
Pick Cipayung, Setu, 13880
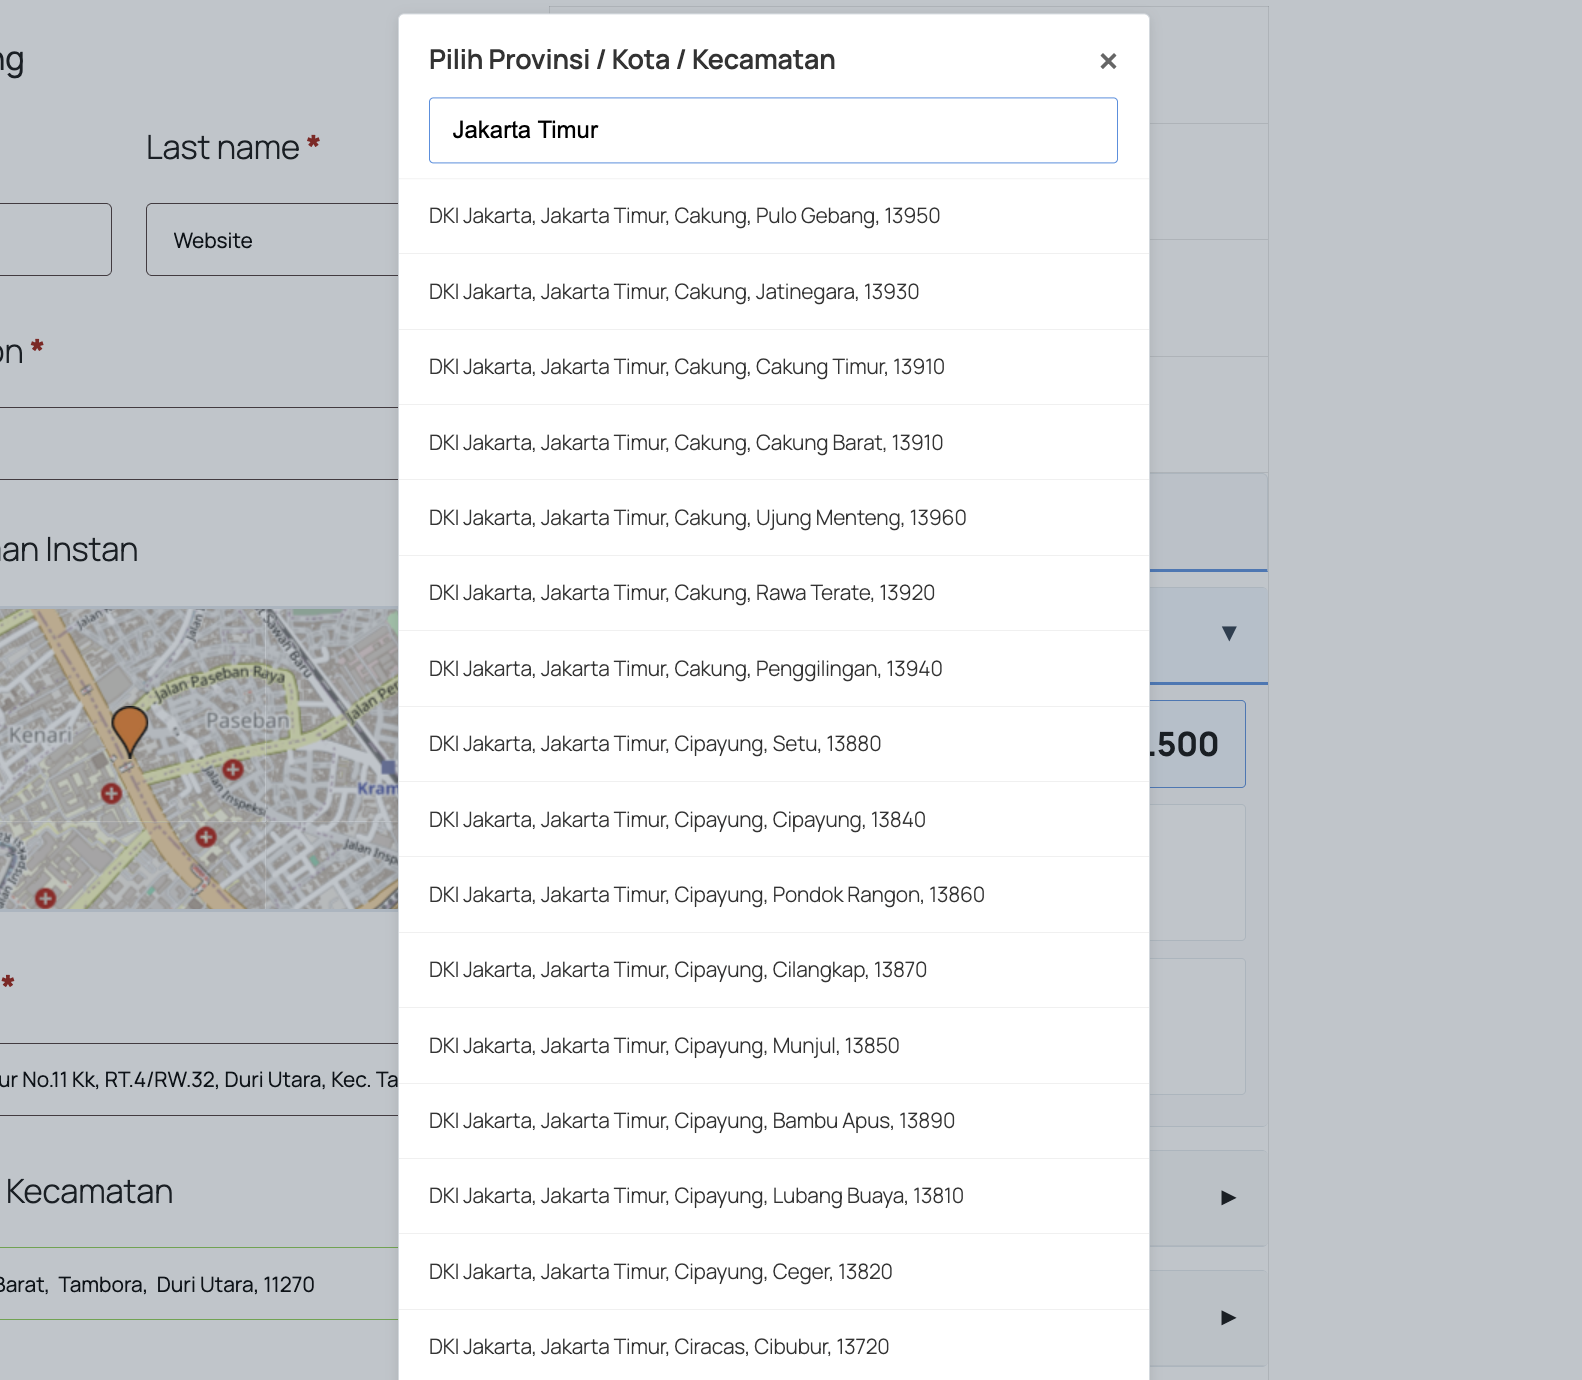654,744
